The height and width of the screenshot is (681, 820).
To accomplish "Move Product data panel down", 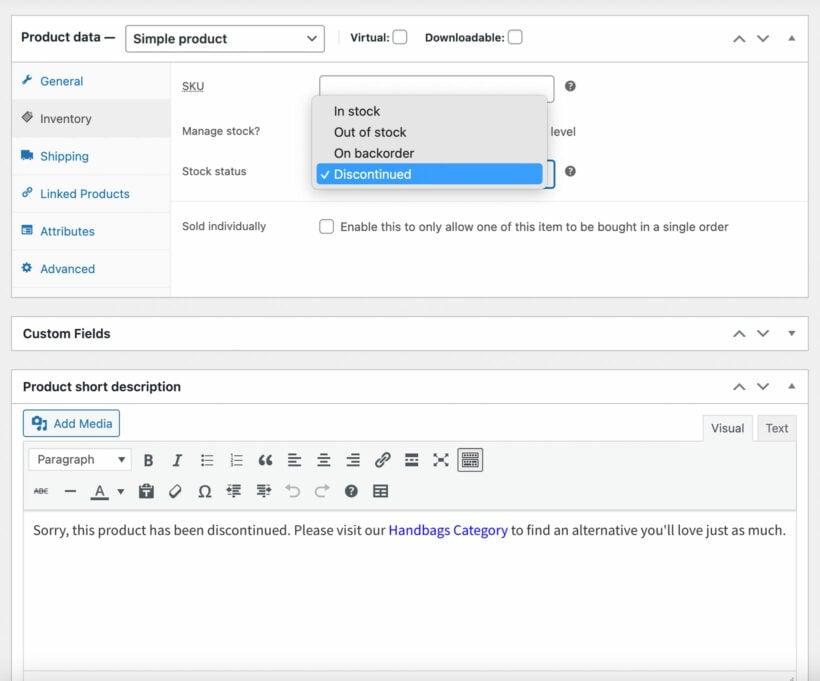I will tap(763, 39).
